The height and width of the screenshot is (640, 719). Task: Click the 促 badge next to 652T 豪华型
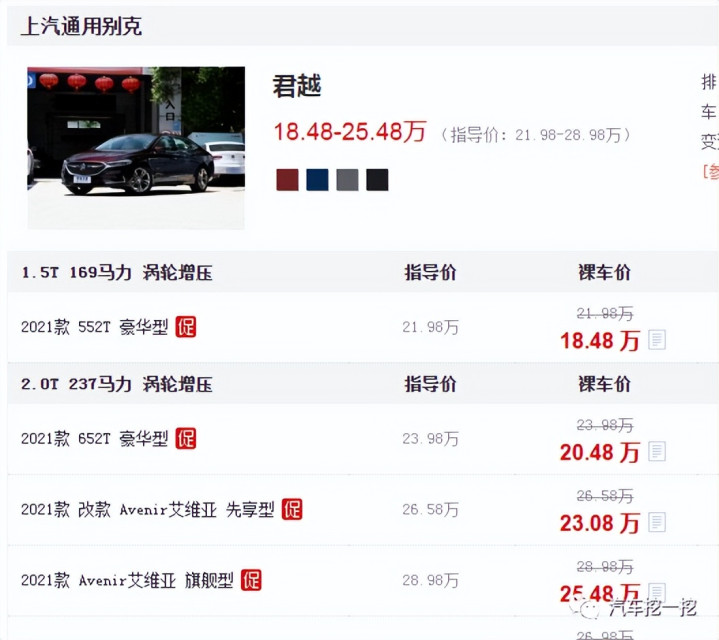[x=186, y=439]
